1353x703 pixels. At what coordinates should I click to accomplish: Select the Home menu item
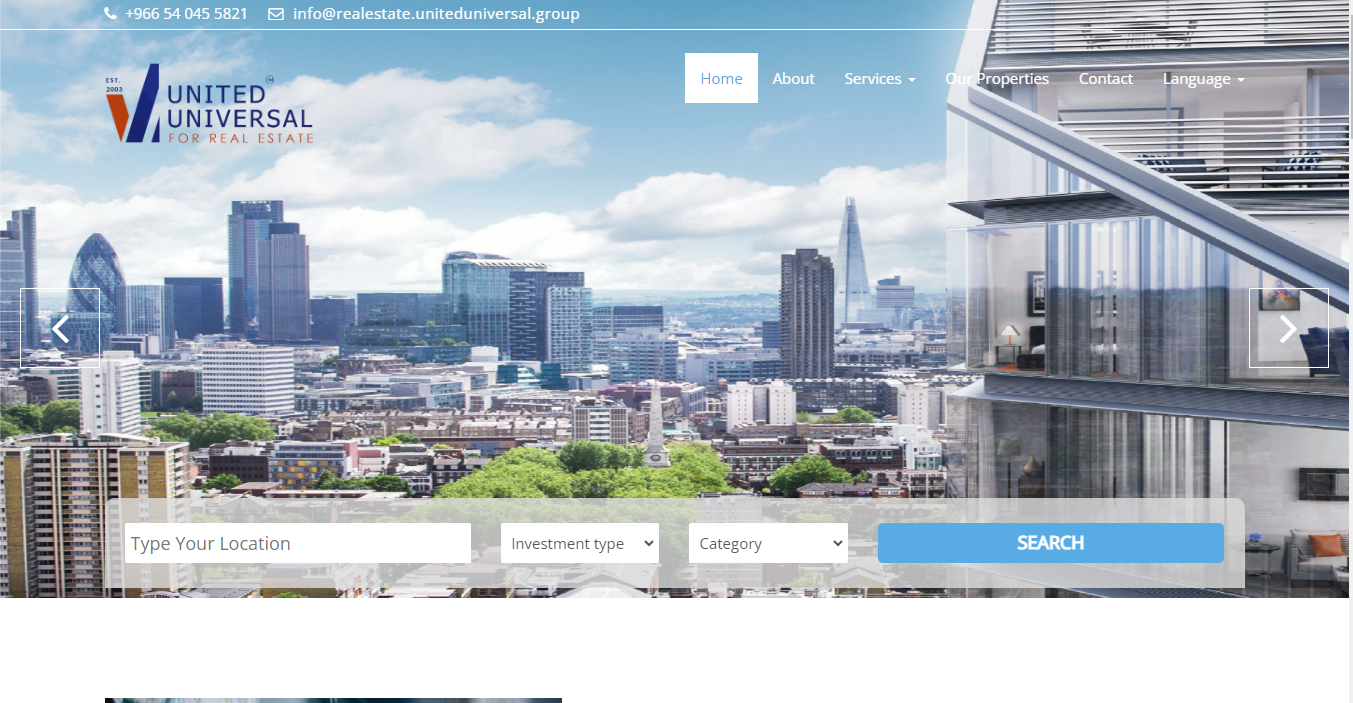click(721, 79)
